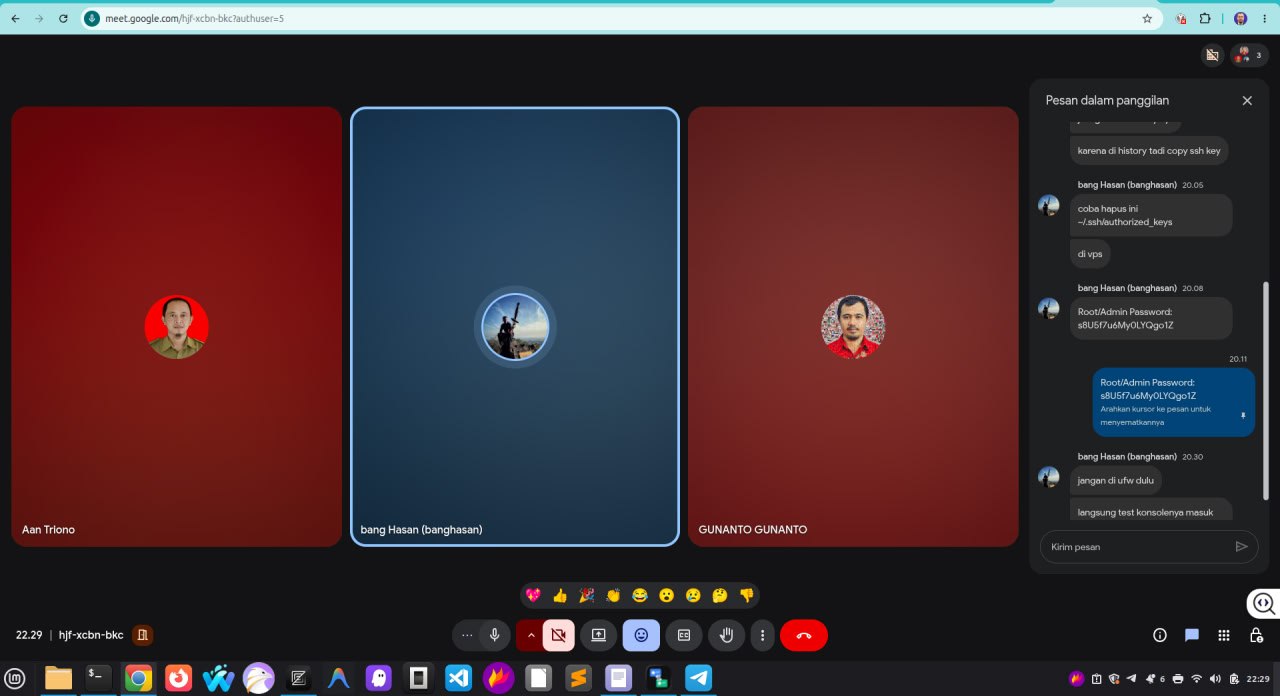
Task: Open Visual Studio Code from taskbar
Action: (x=458, y=678)
